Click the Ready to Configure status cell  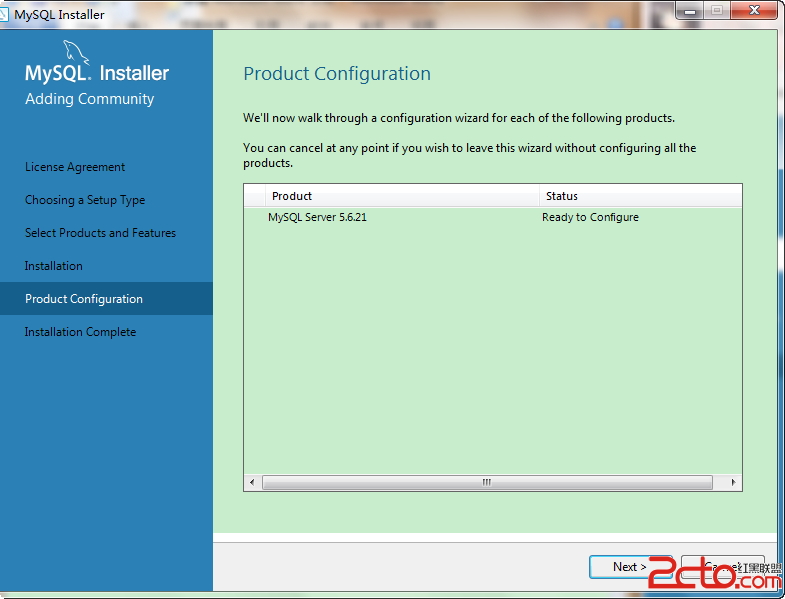(590, 217)
